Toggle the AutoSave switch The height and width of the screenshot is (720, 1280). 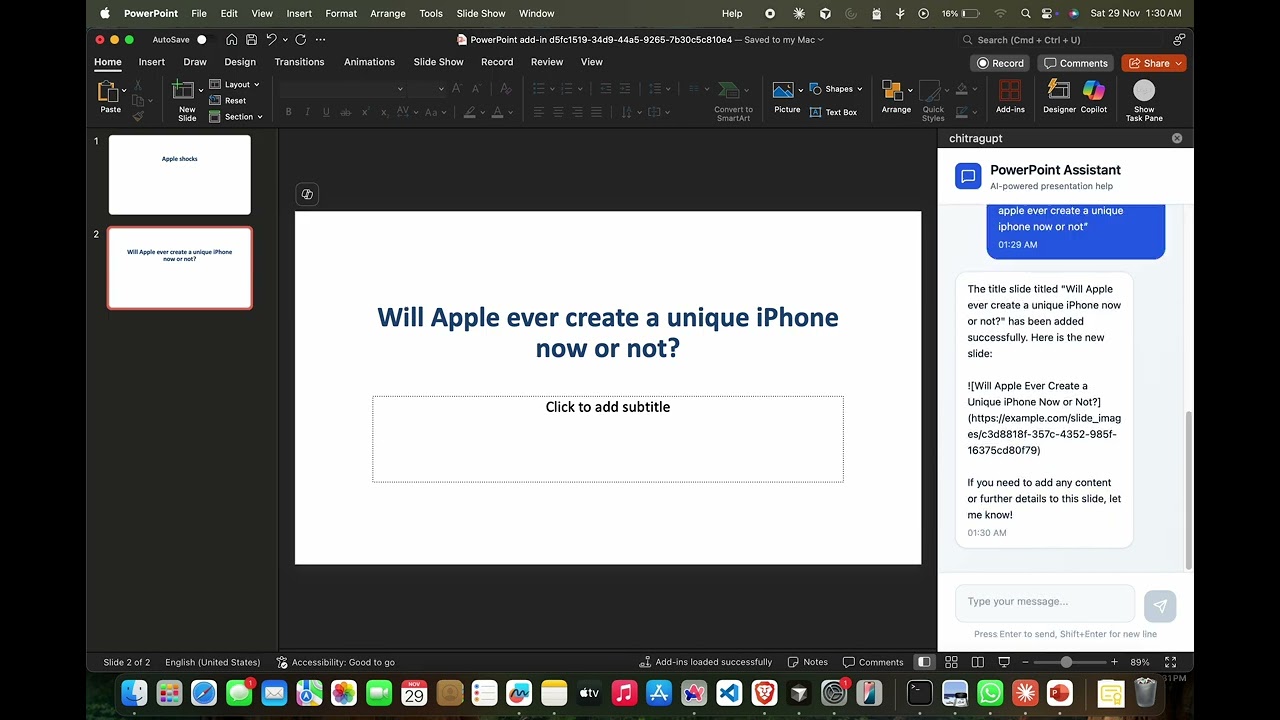(x=204, y=40)
